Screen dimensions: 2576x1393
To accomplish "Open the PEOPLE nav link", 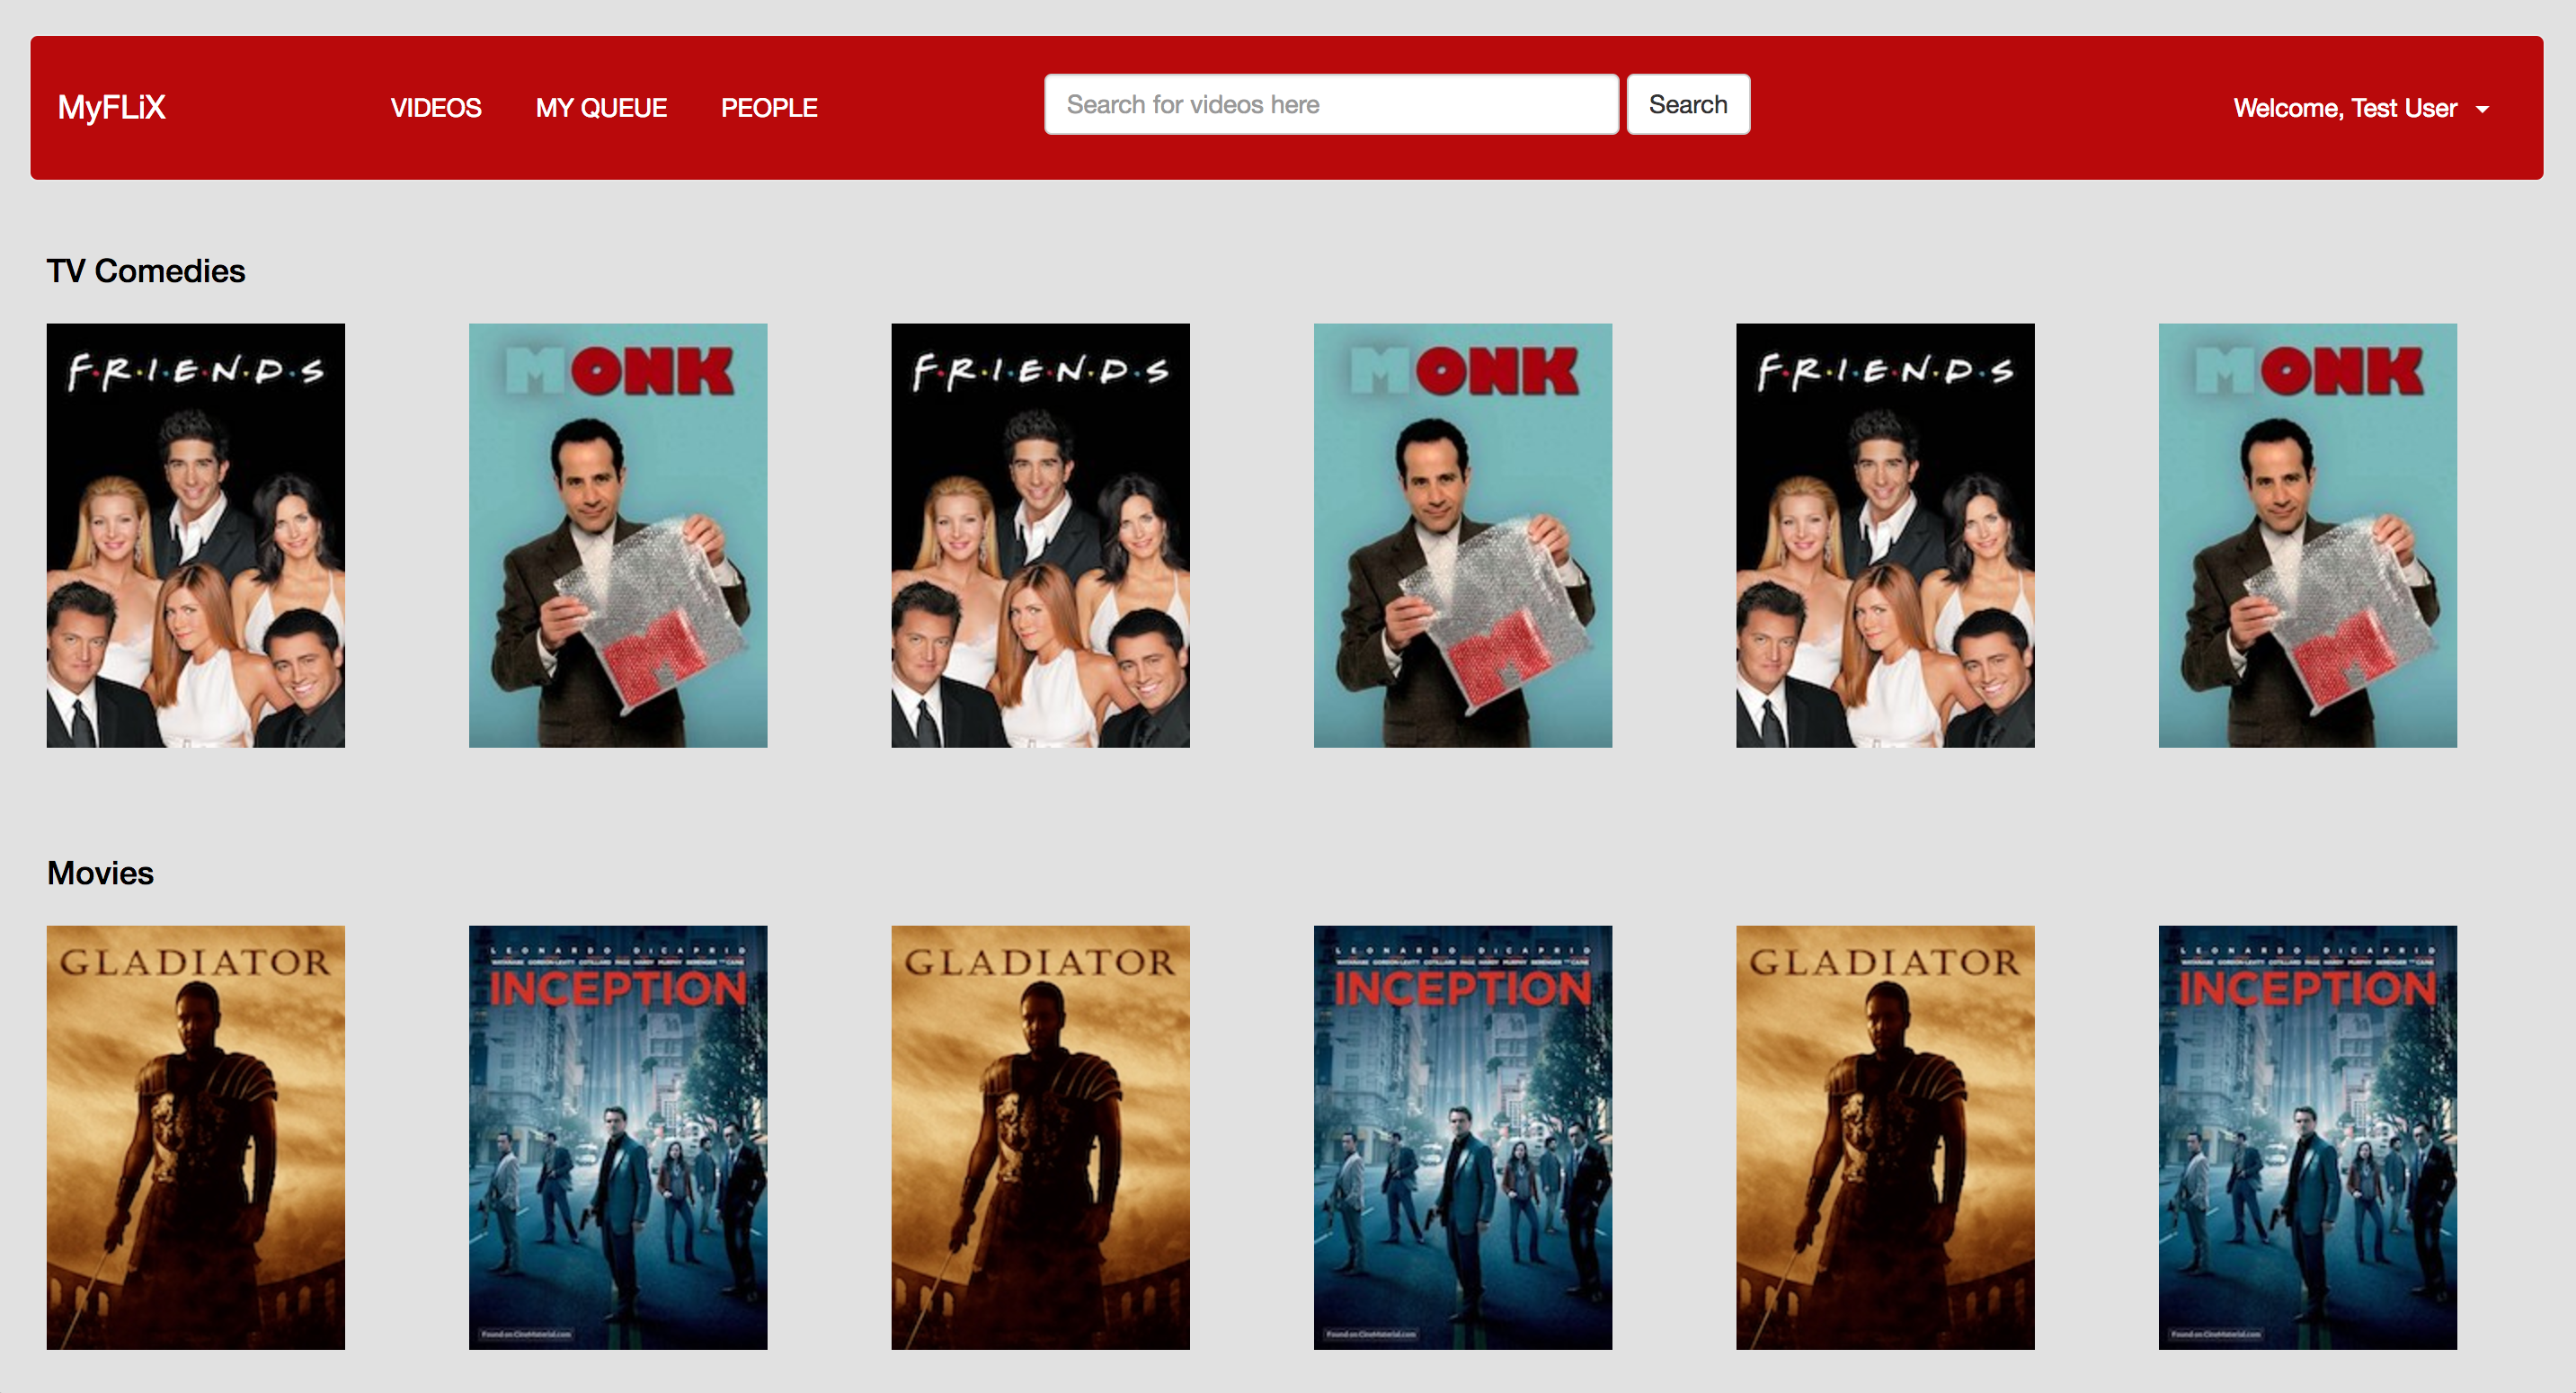I will pos(768,108).
